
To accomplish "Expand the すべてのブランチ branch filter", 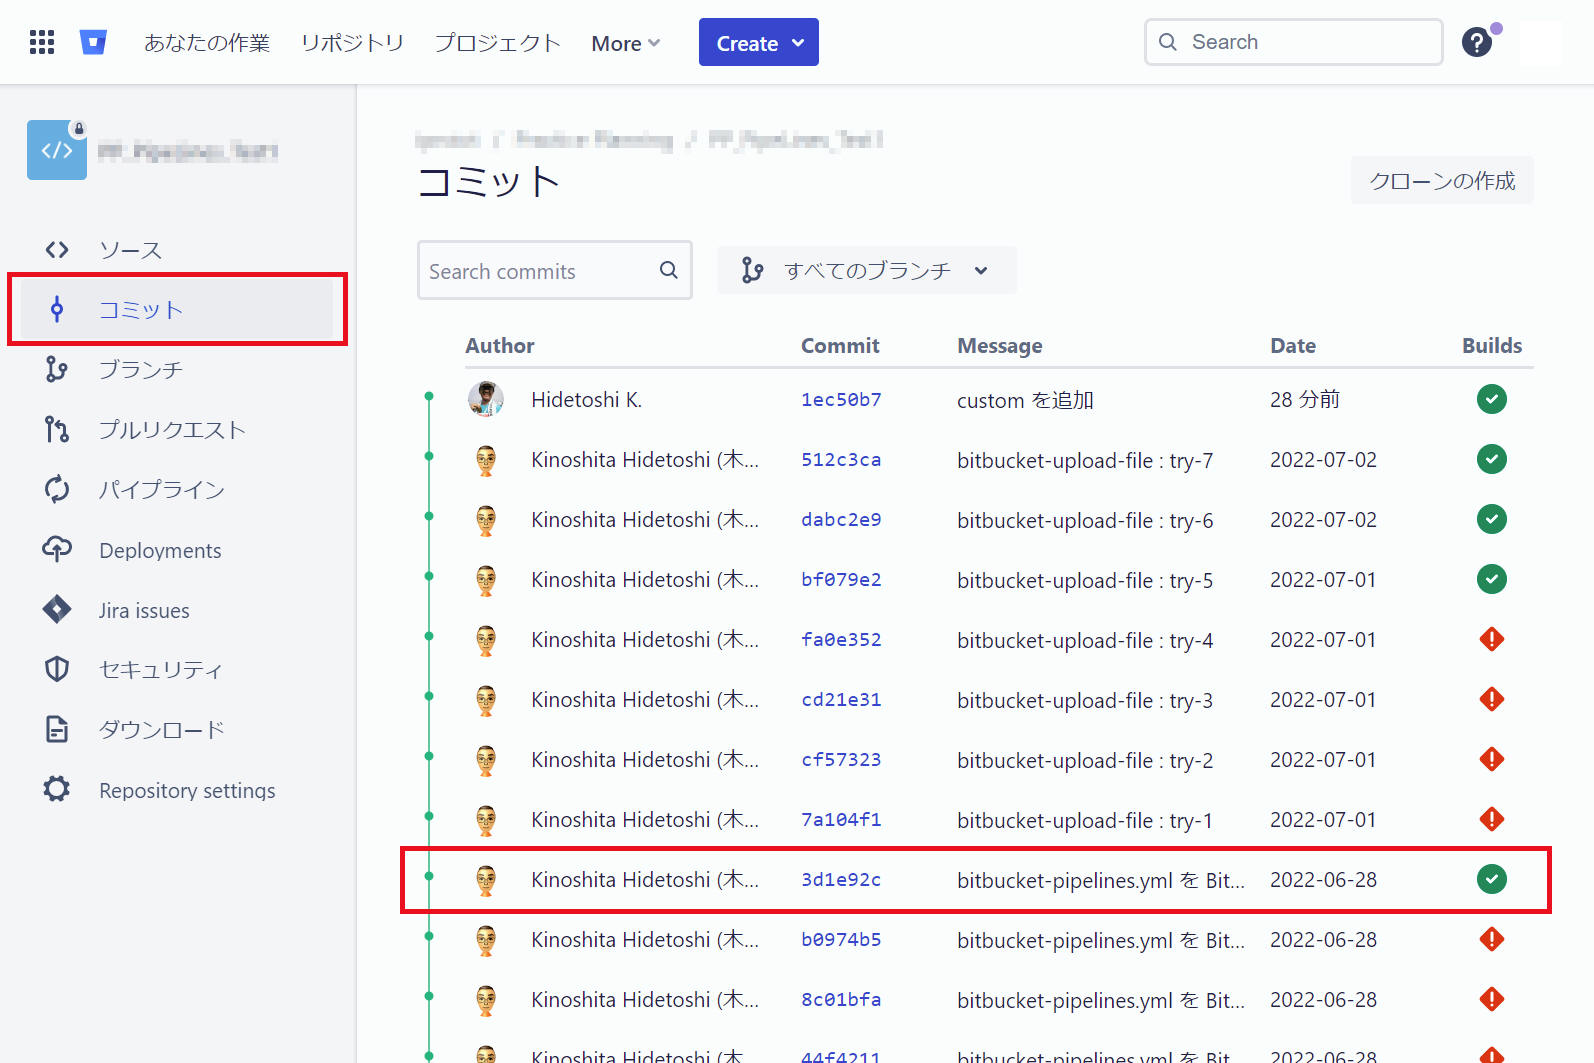I will (866, 270).
